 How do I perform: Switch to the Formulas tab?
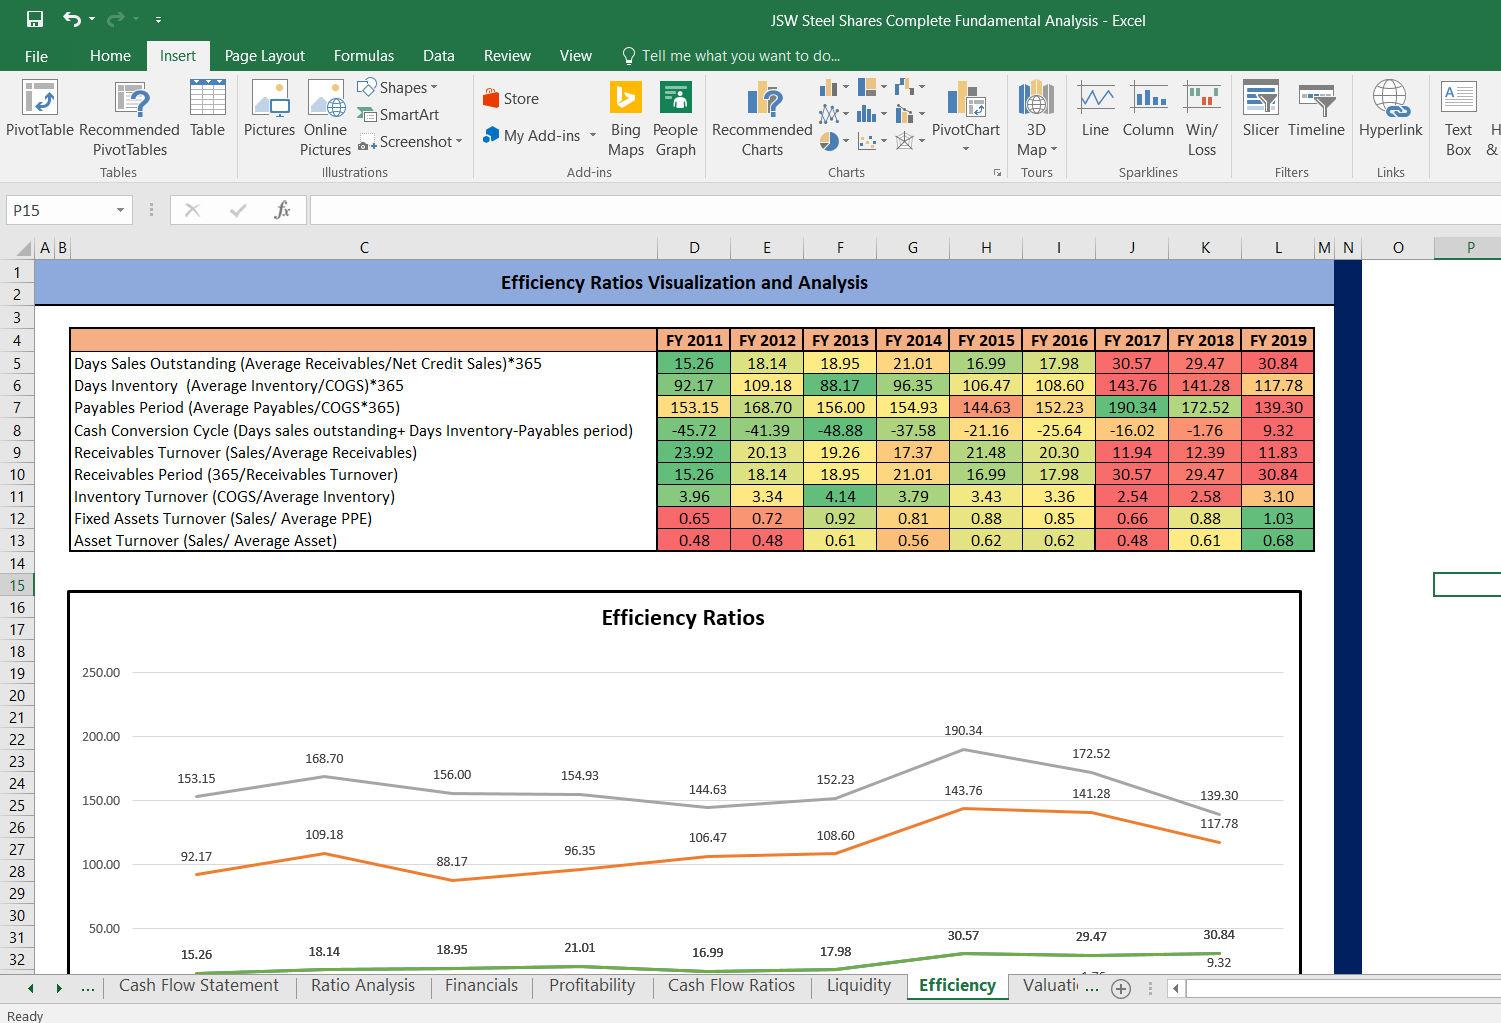tap(364, 56)
